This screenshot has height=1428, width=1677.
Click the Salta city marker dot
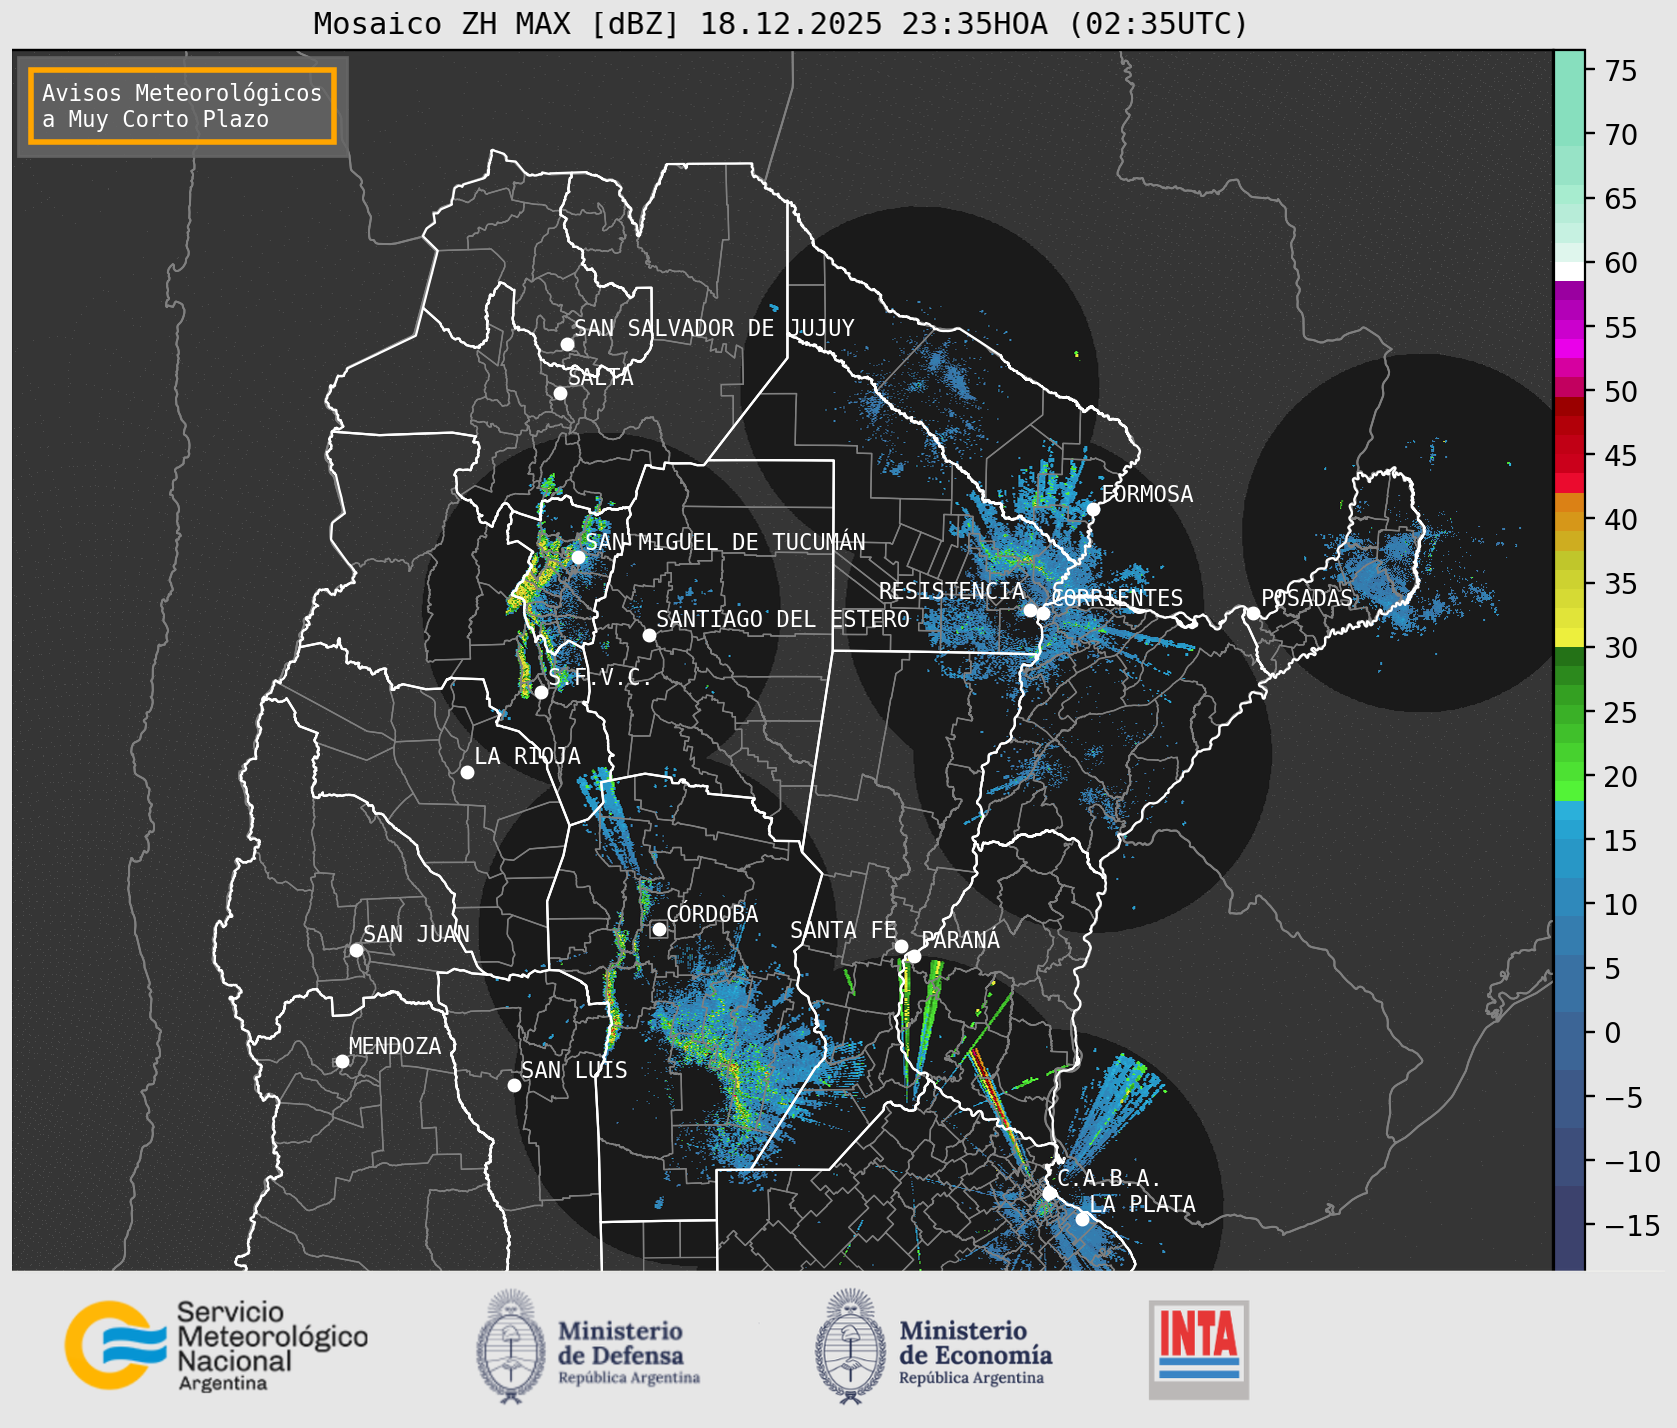click(561, 393)
